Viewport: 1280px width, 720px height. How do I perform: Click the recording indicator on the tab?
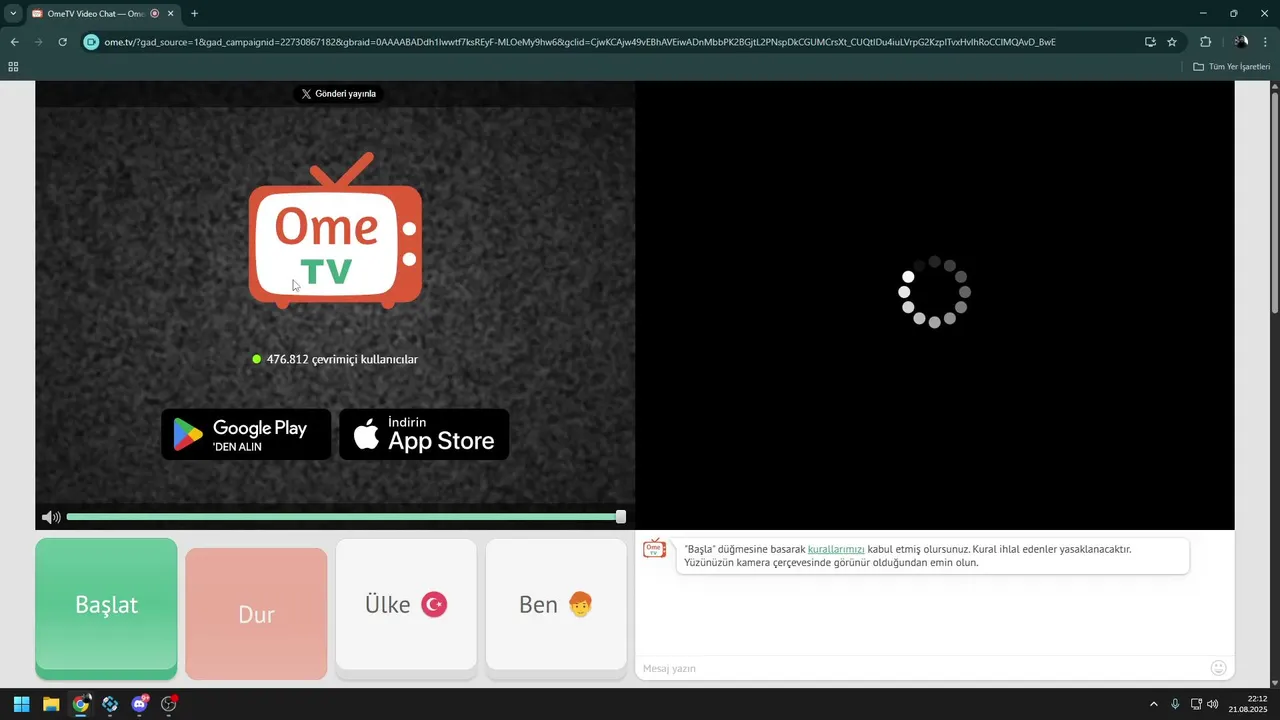point(155,14)
